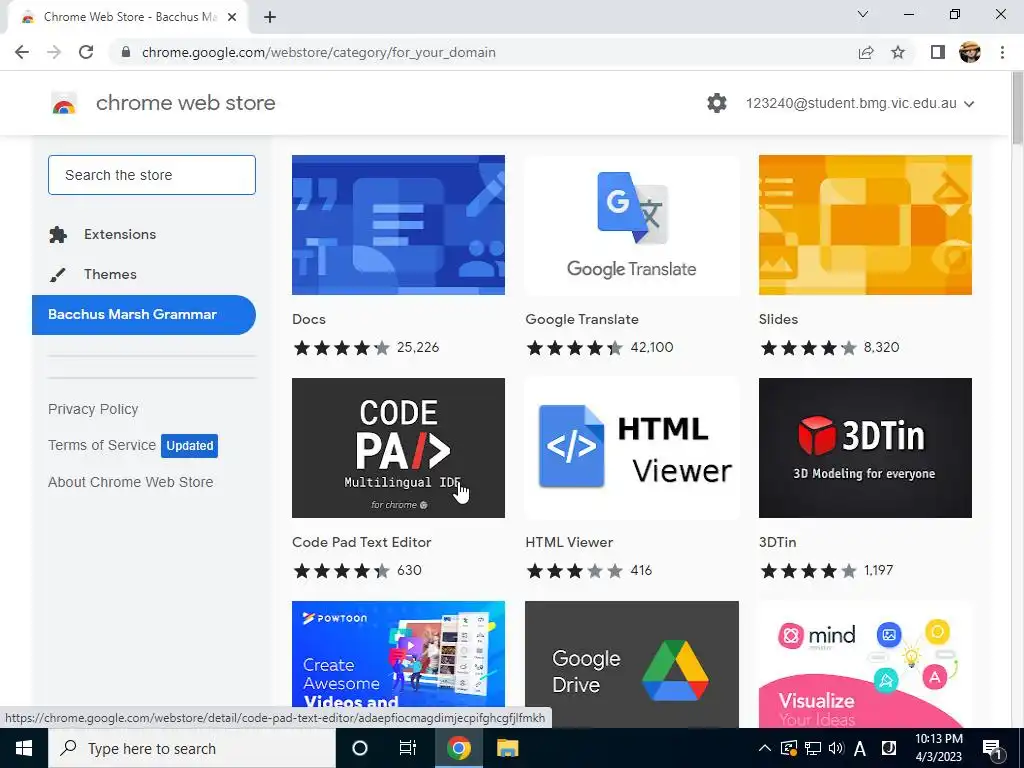
Task: Open the Themes category
Action: [x=110, y=274]
